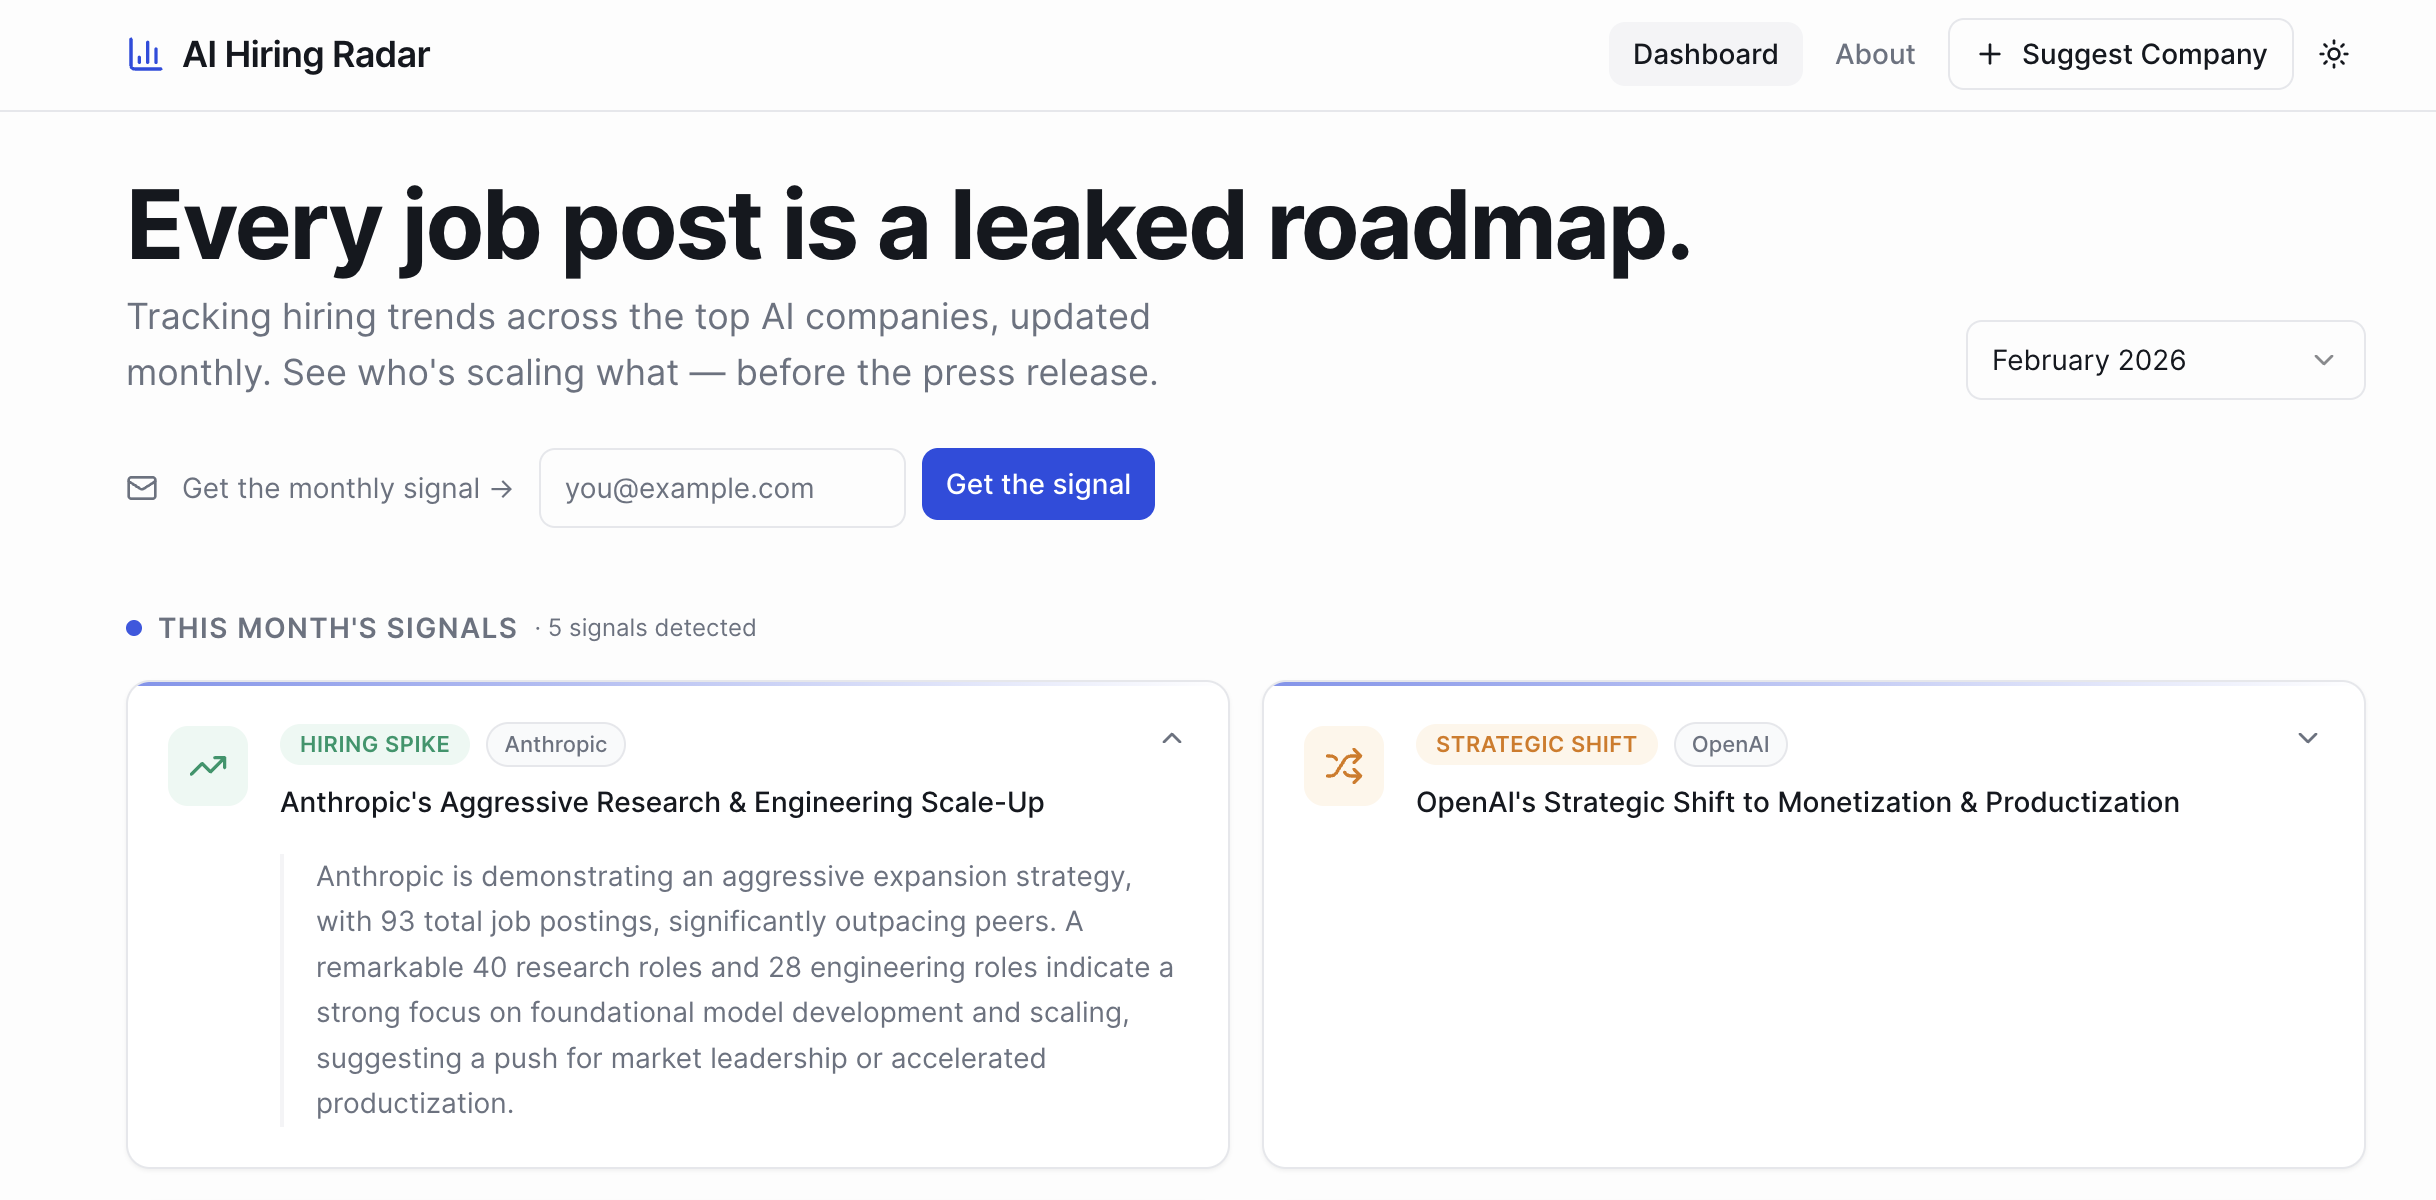Collapse Anthropic's Research Scale-Up card

coord(1172,738)
